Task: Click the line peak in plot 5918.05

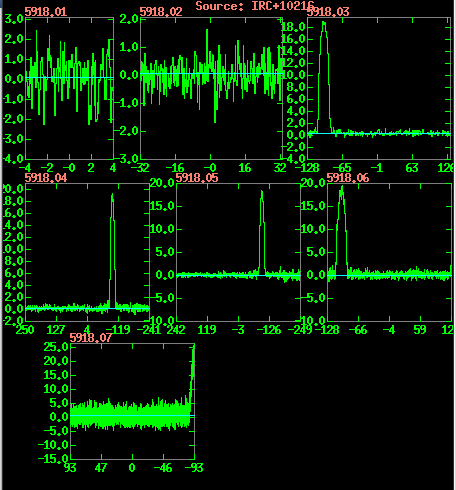Action: (x=262, y=232)
